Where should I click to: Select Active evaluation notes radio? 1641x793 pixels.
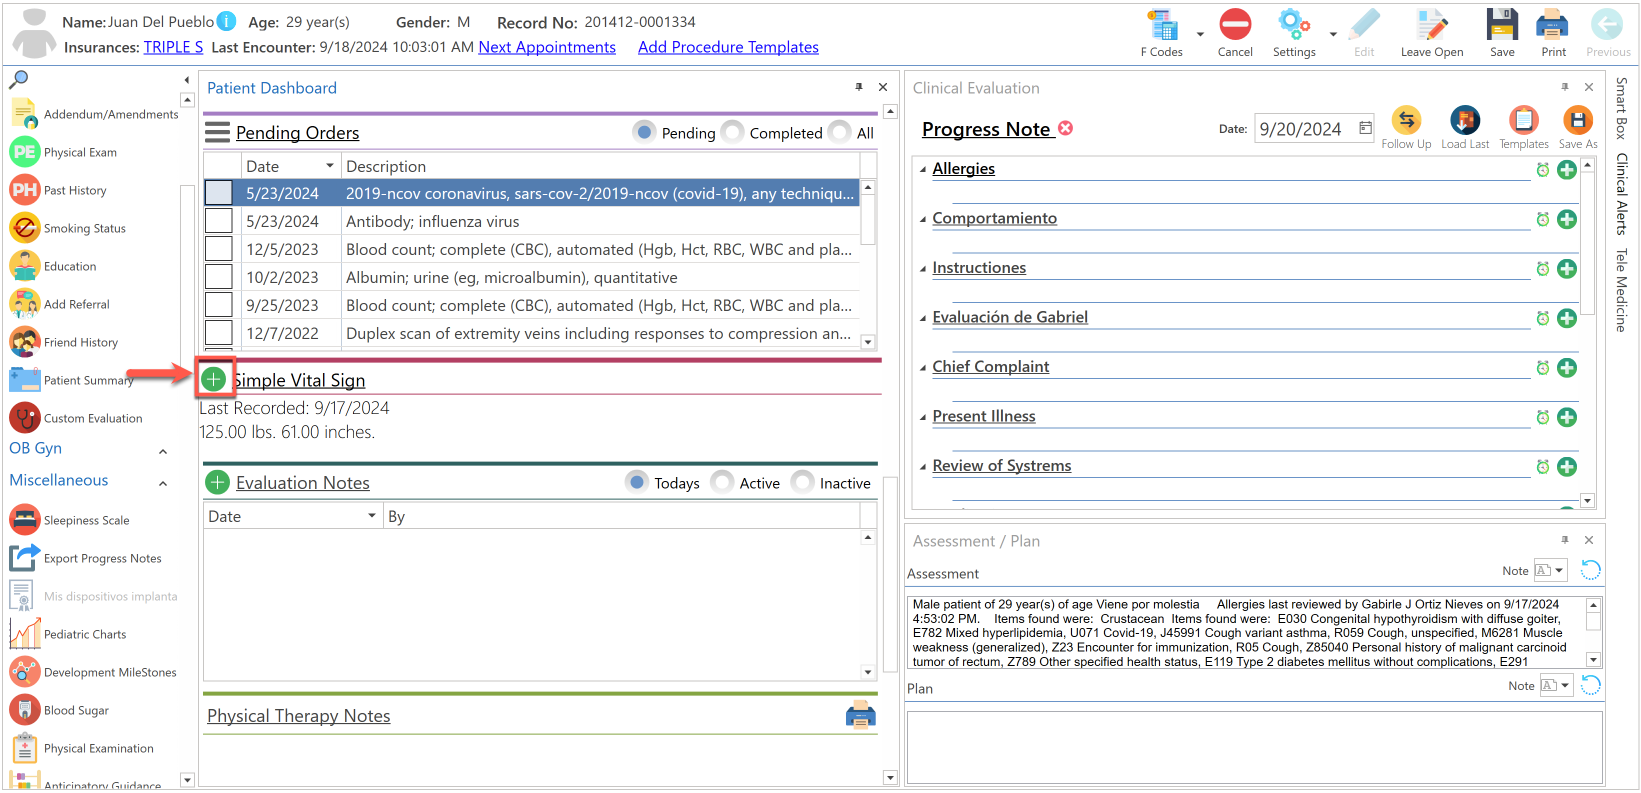click(x=722, y=482)
